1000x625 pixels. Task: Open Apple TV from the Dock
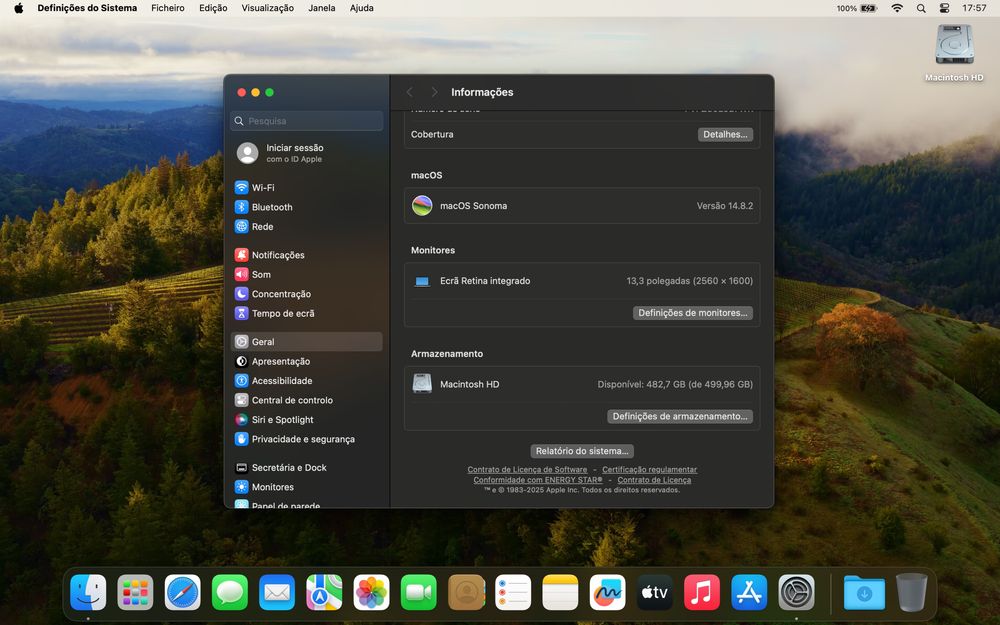point(655,592)
